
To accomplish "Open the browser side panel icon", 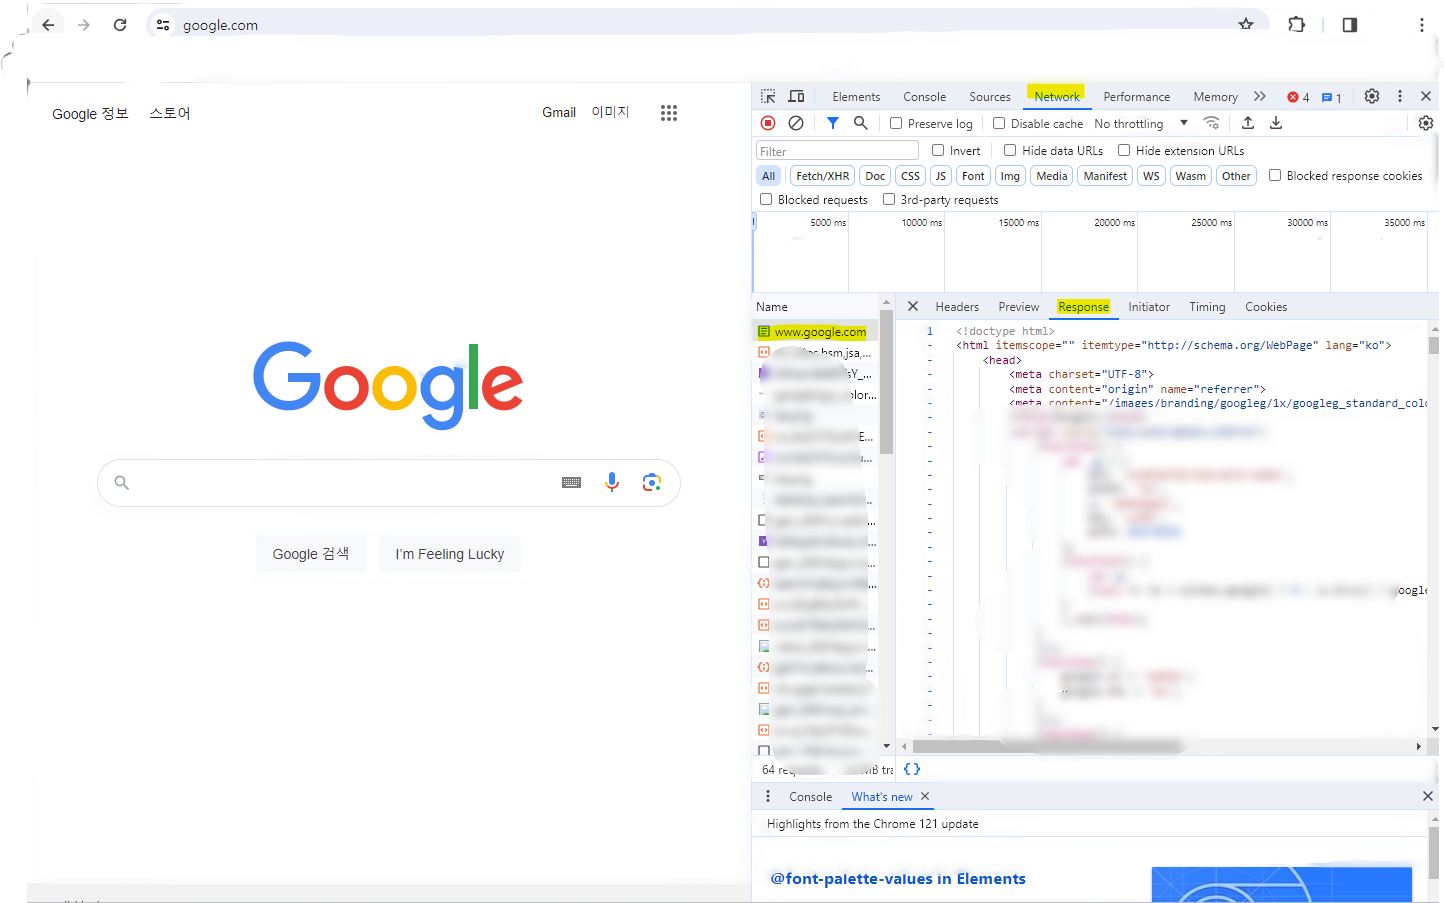I will [1350, 25].
